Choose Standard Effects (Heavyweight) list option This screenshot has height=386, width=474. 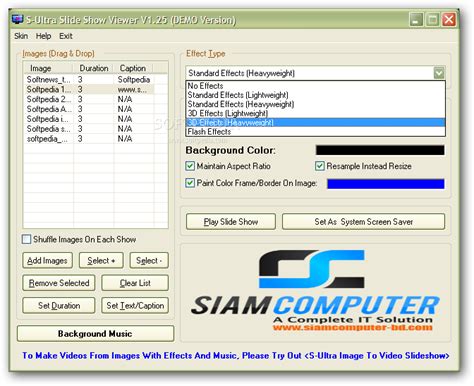click(x=315, y=104)
